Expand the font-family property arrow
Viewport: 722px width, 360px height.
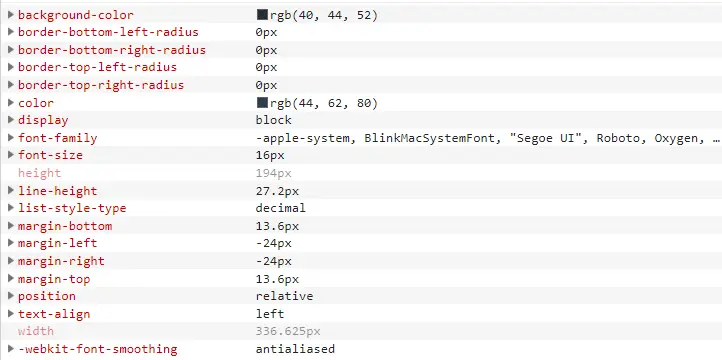[11, 138]
